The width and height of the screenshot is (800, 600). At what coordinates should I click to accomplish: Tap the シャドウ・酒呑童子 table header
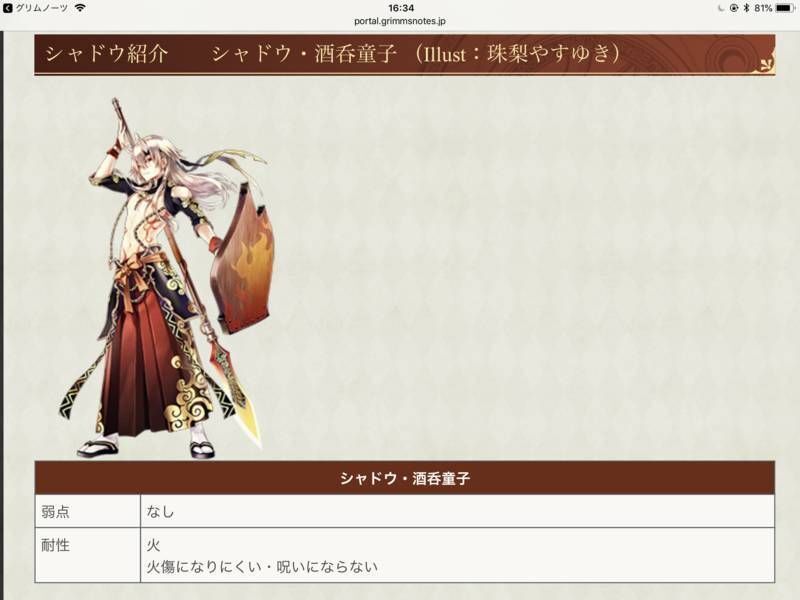(405, 478)
